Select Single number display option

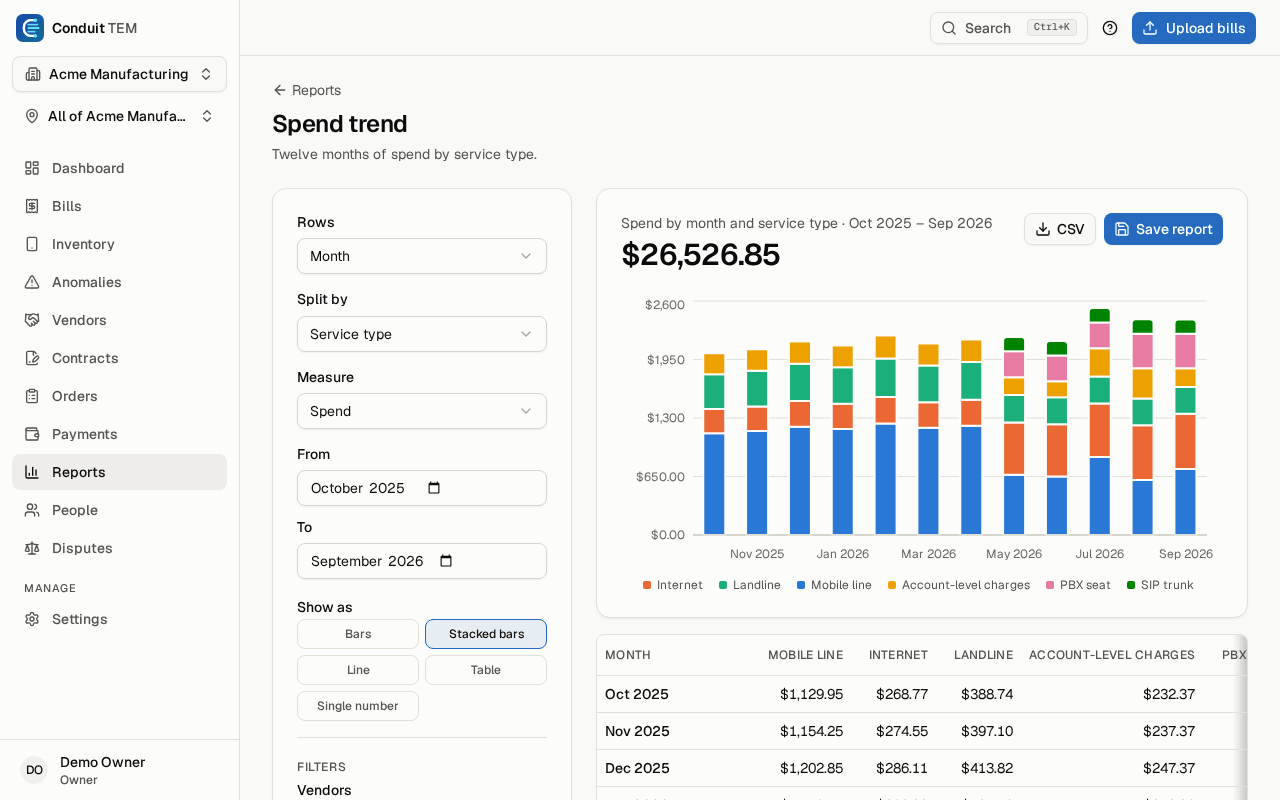pyautogui.click(x=358, y=706)
